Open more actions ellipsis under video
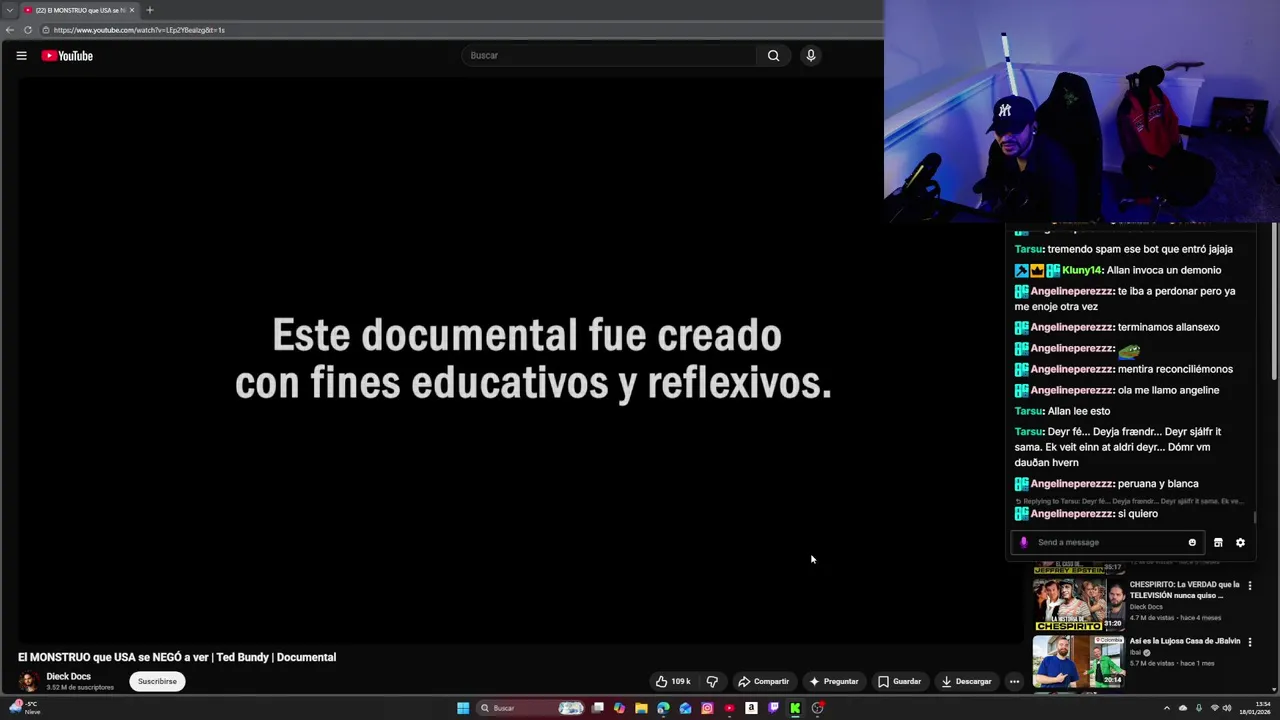 click(x=1014, y=682)
